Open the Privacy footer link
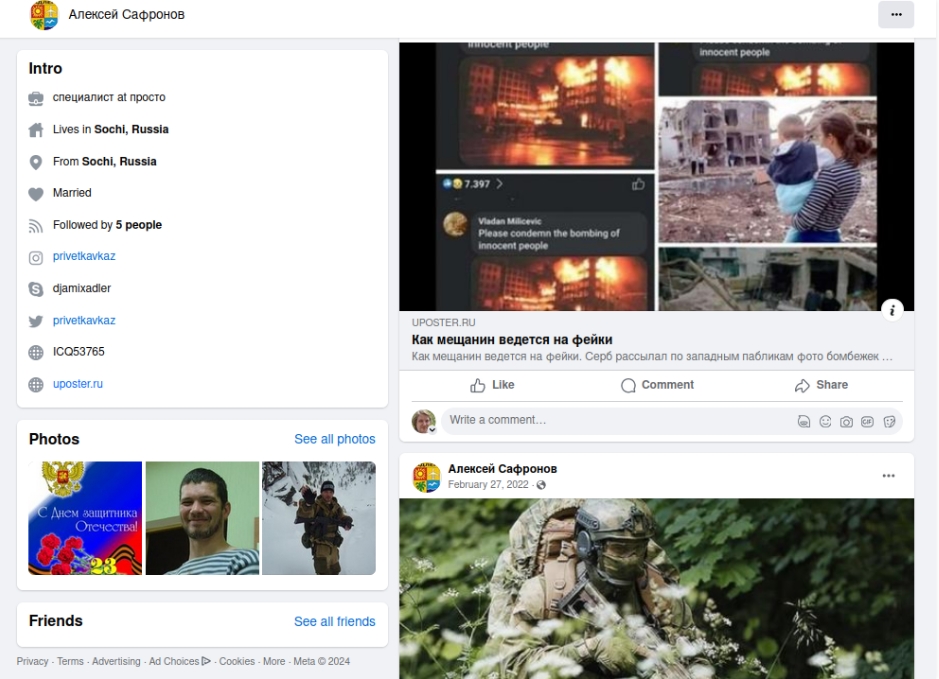This screenshot has width=939, height=679. (x=32, y=661)
